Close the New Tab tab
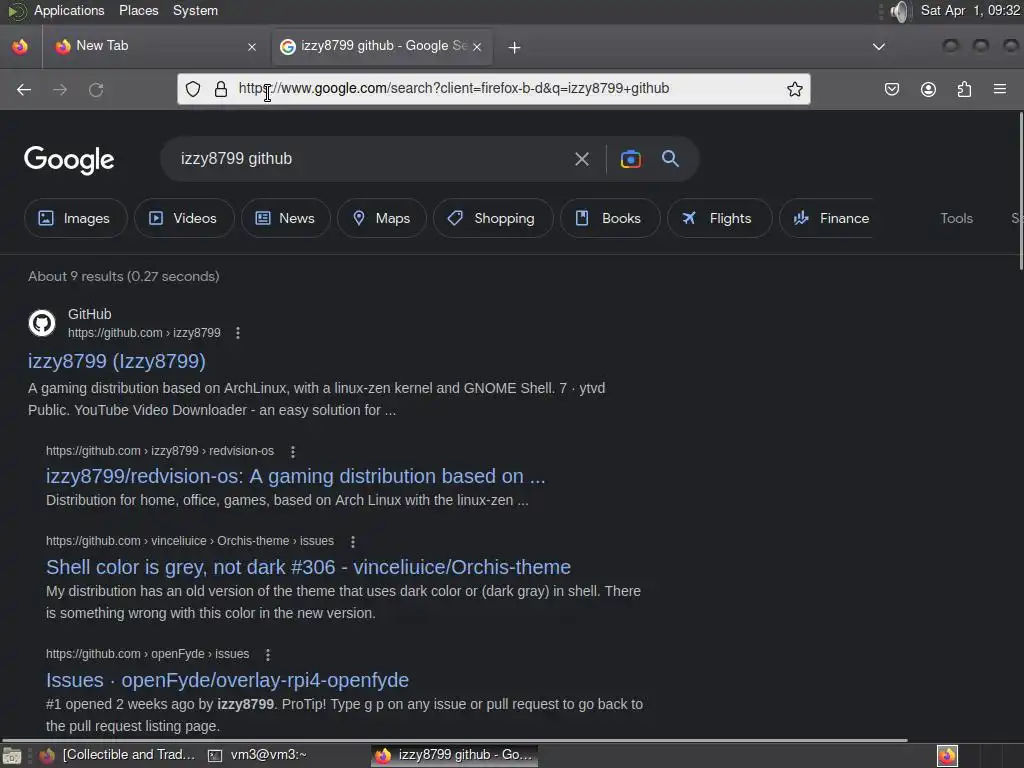This screenshot has width=1024, height=768. [252, 46]
